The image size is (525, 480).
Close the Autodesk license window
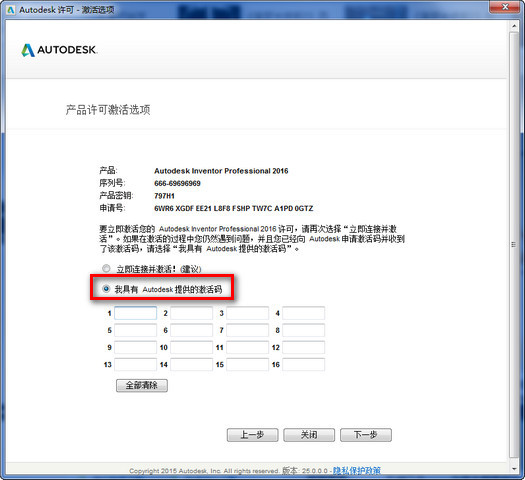505,7
